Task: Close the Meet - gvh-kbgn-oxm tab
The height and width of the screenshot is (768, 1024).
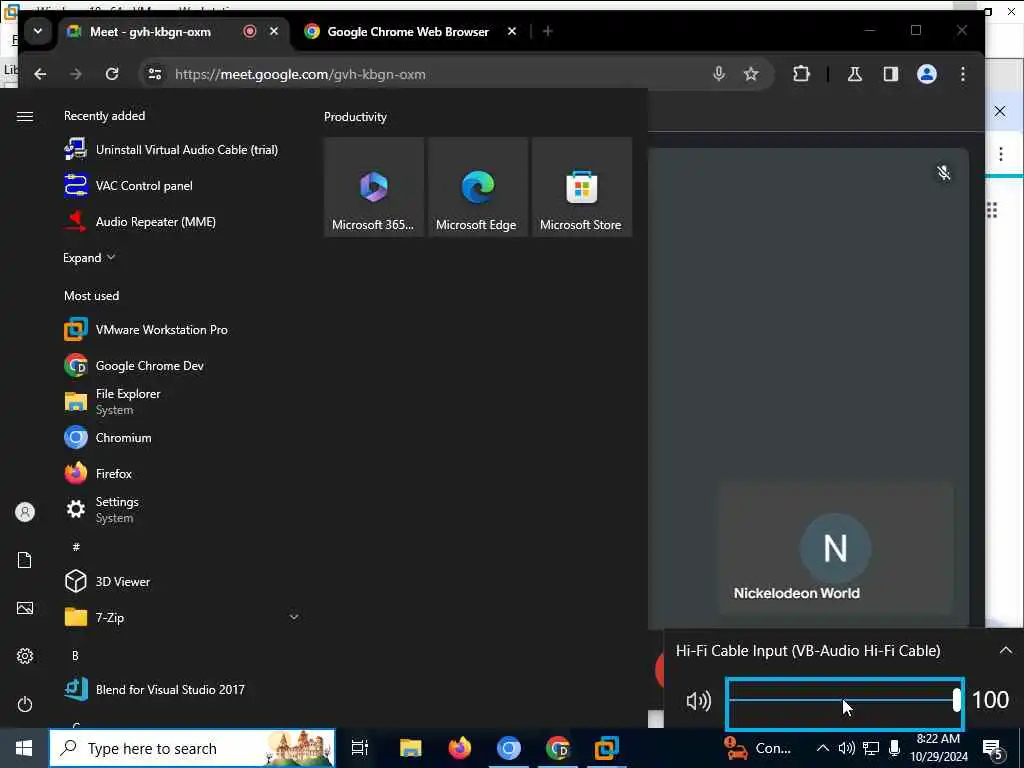Action: pyautogui.click(x=274, y=31)
